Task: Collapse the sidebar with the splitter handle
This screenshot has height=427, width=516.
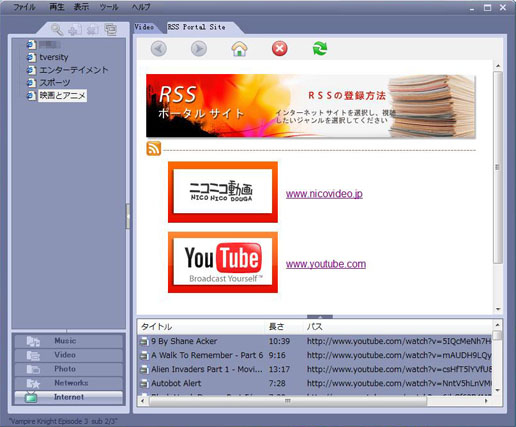Action: click(x=128, y=217)
